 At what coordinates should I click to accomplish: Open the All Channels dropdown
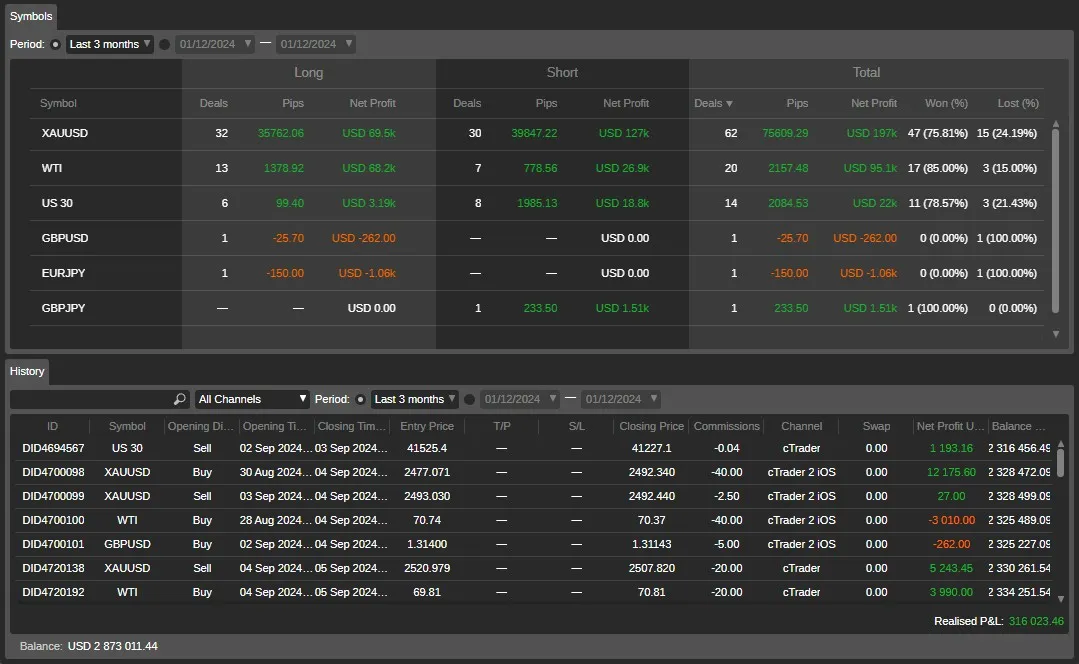coord(252,399)
